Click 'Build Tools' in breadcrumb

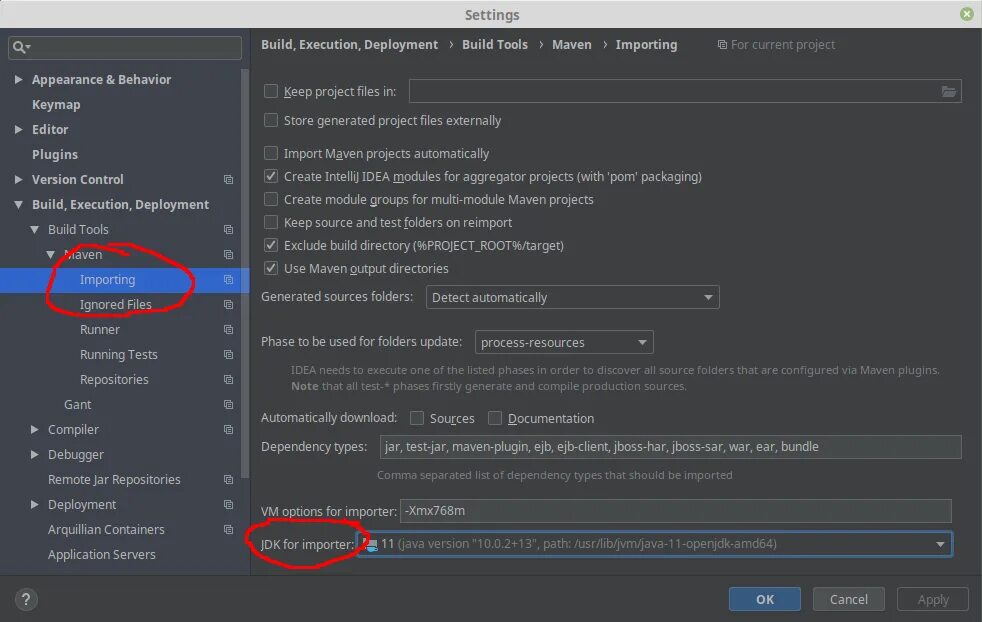tap(495, 44)
